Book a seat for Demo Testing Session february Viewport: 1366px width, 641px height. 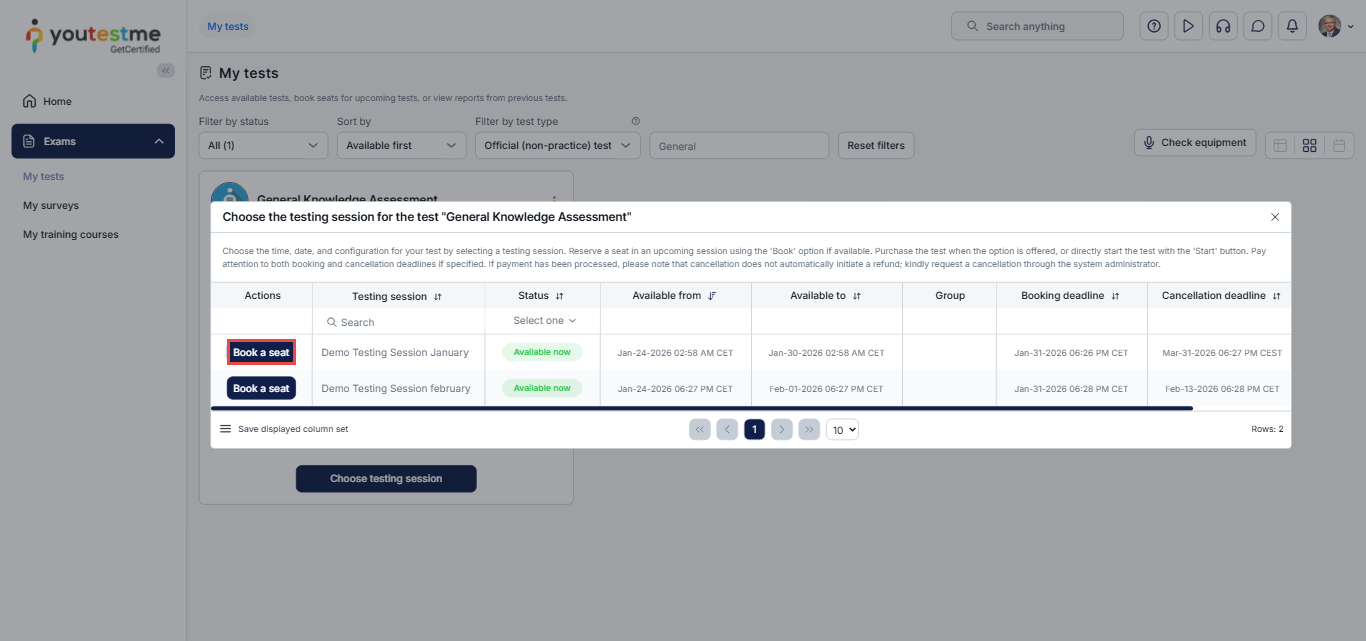pos(261,388)
